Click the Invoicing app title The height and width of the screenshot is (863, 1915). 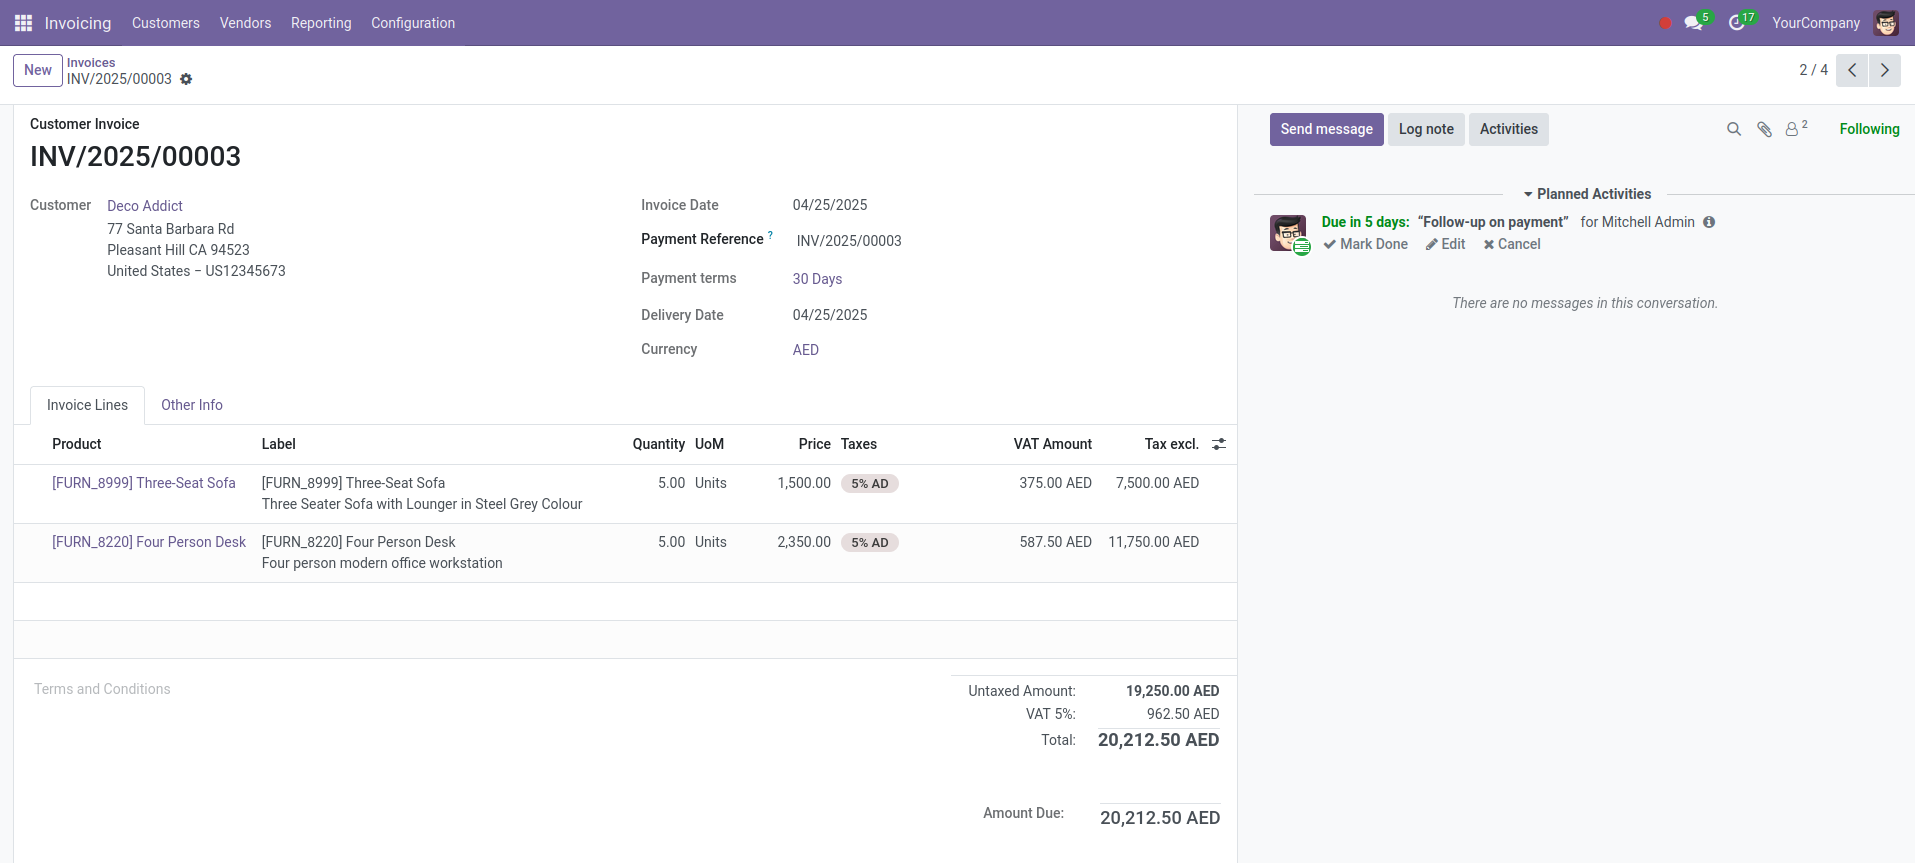coord(78,23)
